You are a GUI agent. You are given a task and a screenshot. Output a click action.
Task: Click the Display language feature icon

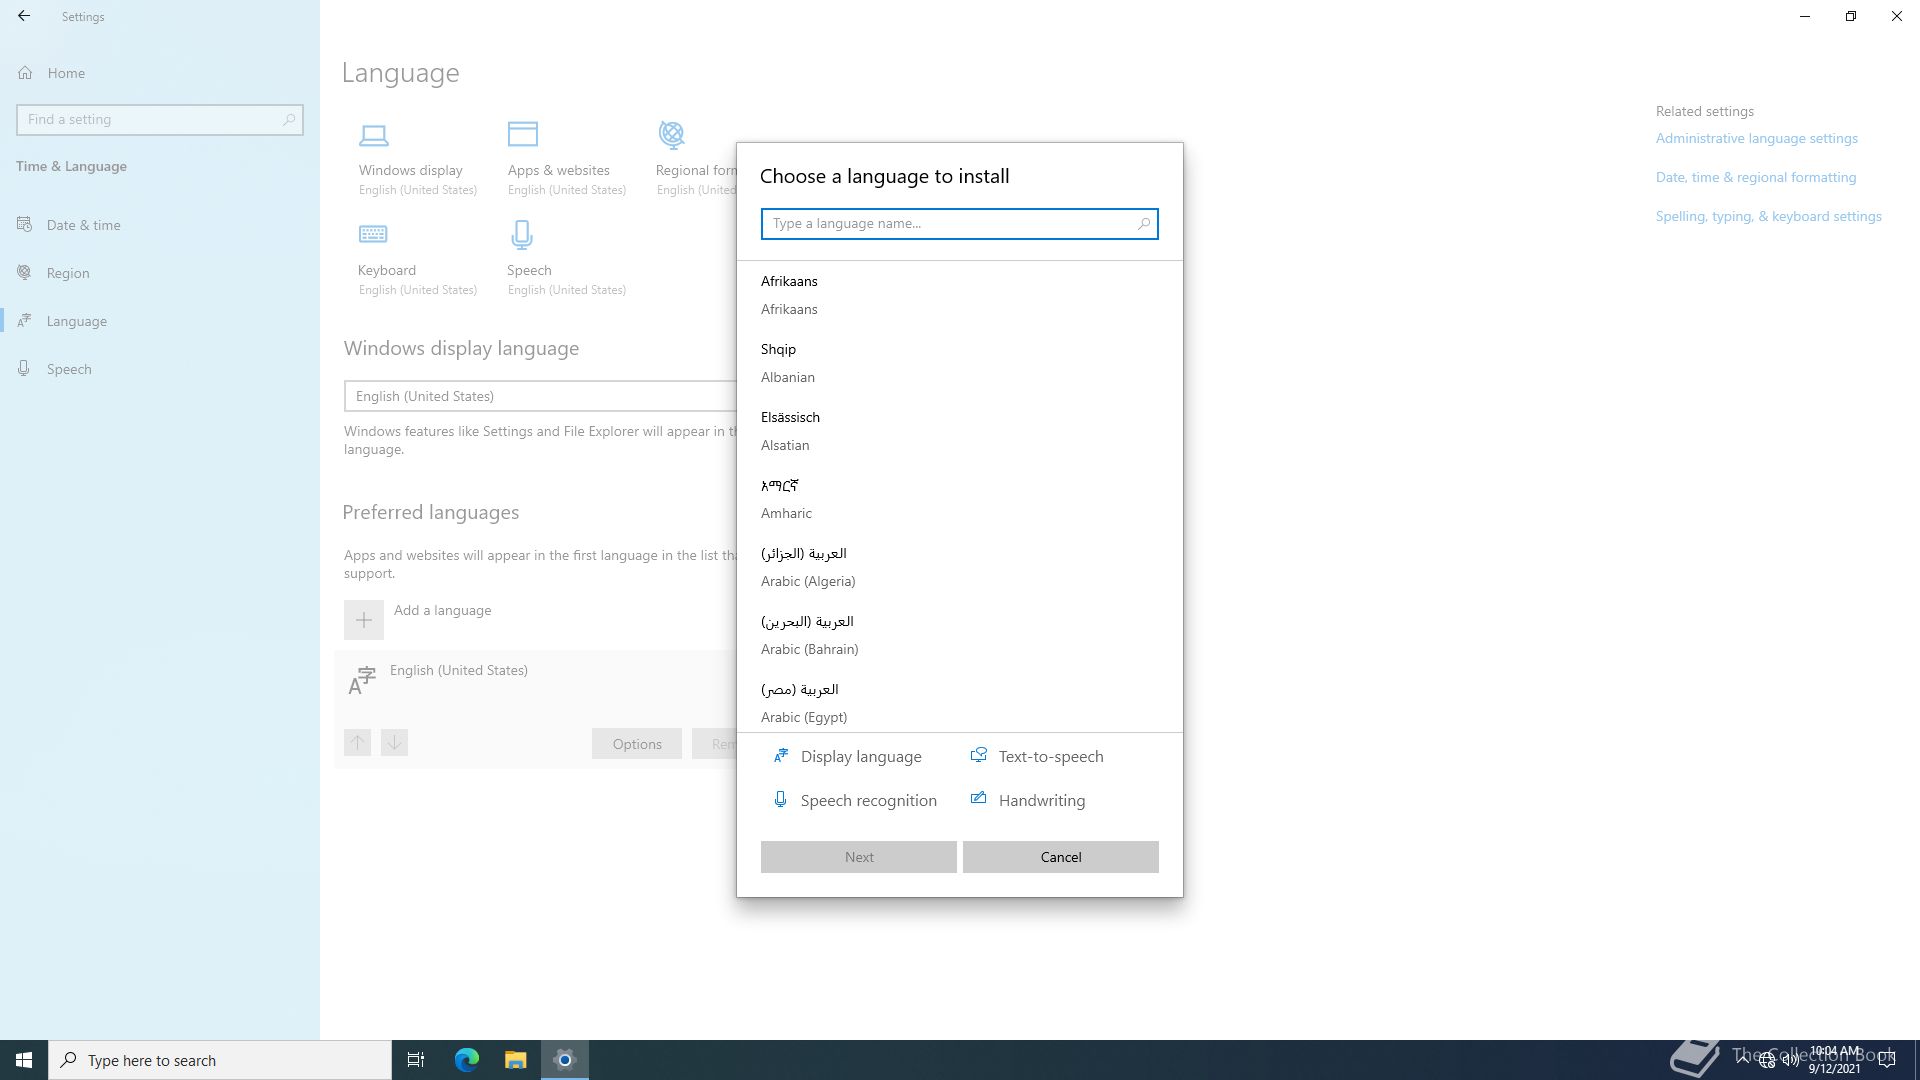point(781,756)
